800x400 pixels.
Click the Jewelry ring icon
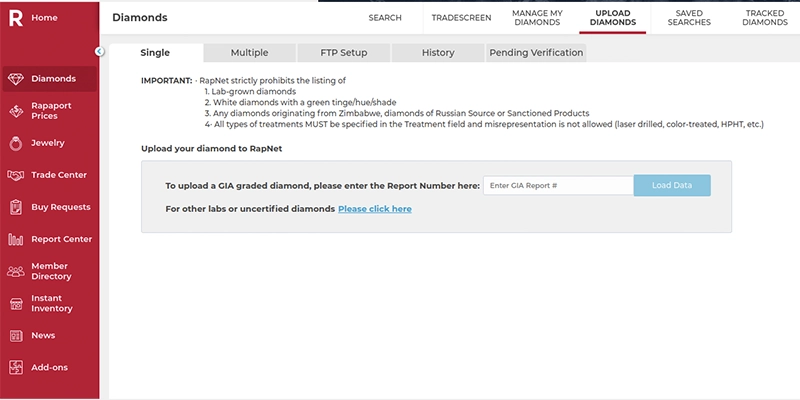16,143
